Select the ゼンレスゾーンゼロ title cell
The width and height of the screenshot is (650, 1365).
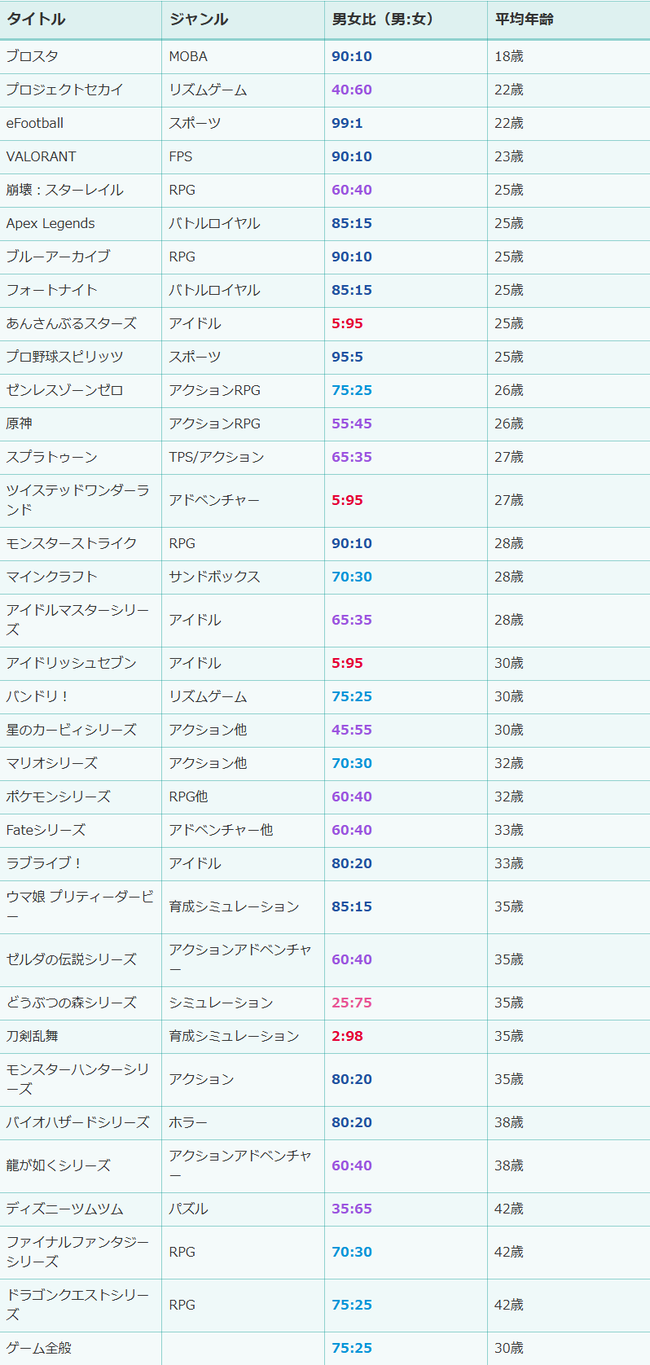(x=81, y=390)
